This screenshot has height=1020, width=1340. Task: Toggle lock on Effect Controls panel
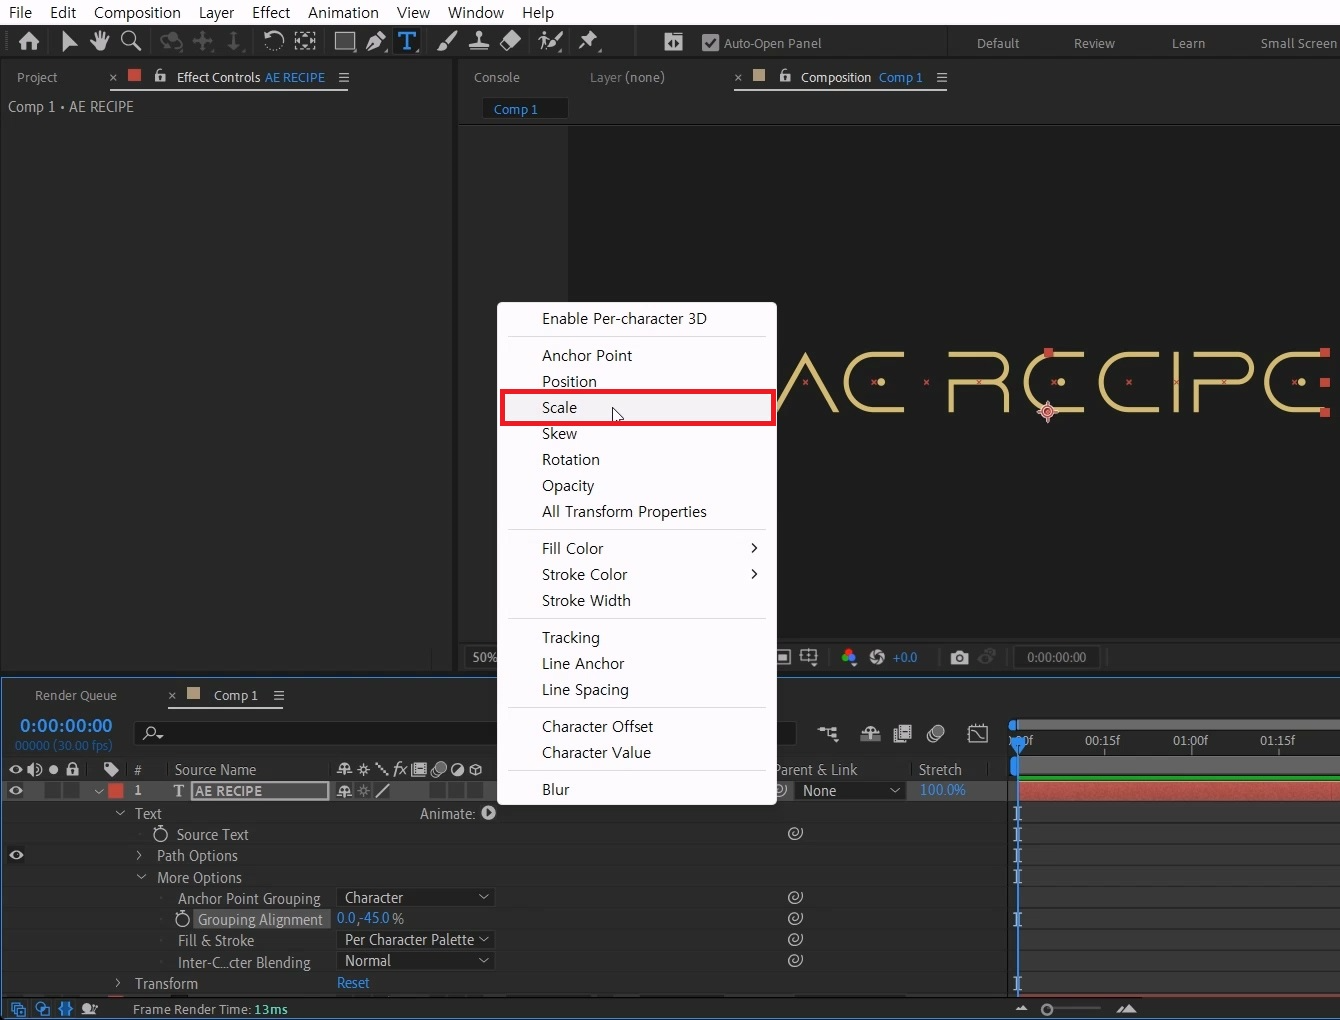click(x=160, y=76)
